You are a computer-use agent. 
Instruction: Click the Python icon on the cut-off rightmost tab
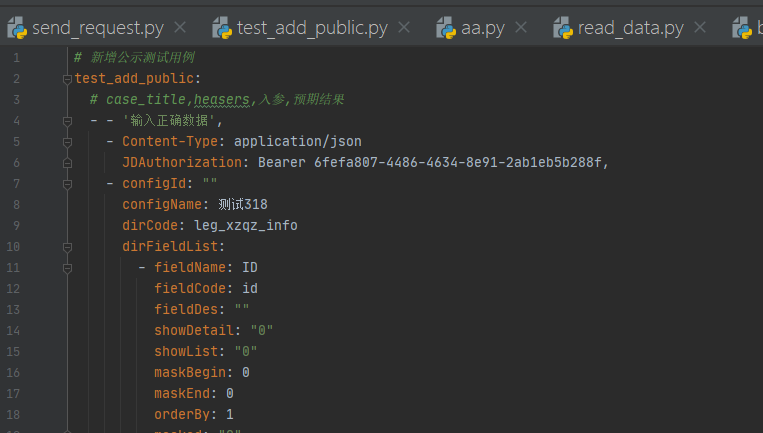click(740, 27)
